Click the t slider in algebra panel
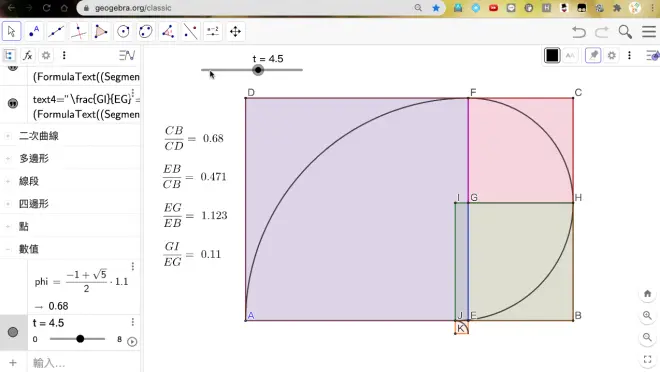 [77, 339]
